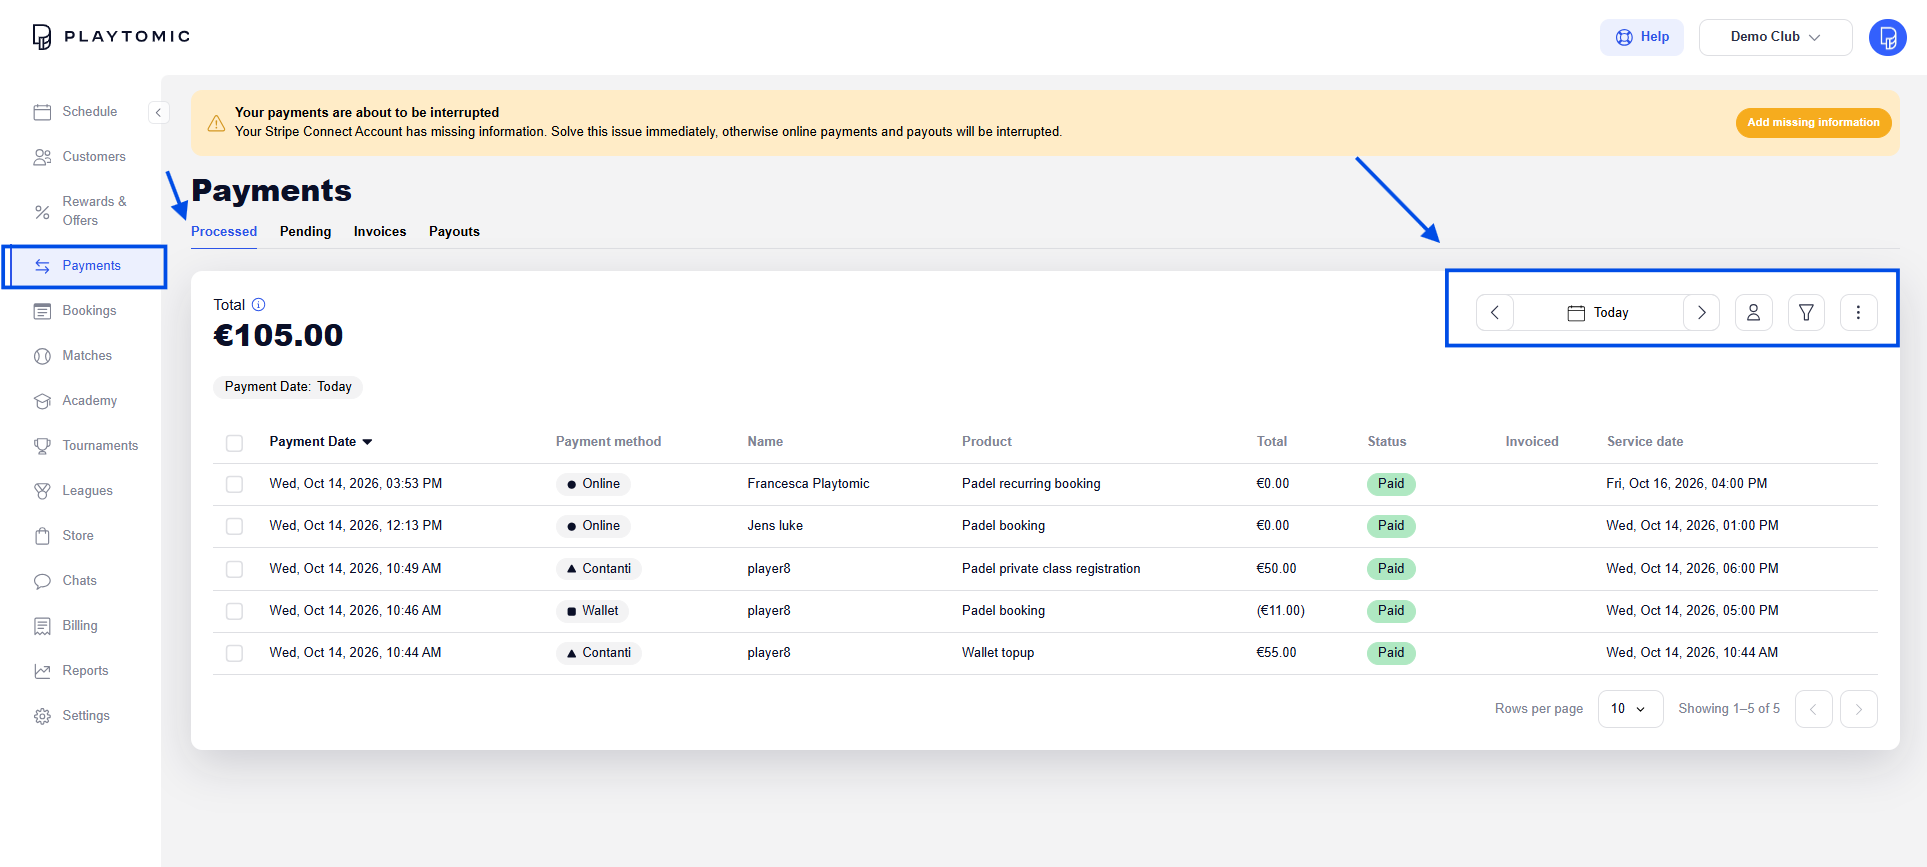Open the user profile avatar
Viewport: 1927px width, 867px height.
tap(1887, 38)
